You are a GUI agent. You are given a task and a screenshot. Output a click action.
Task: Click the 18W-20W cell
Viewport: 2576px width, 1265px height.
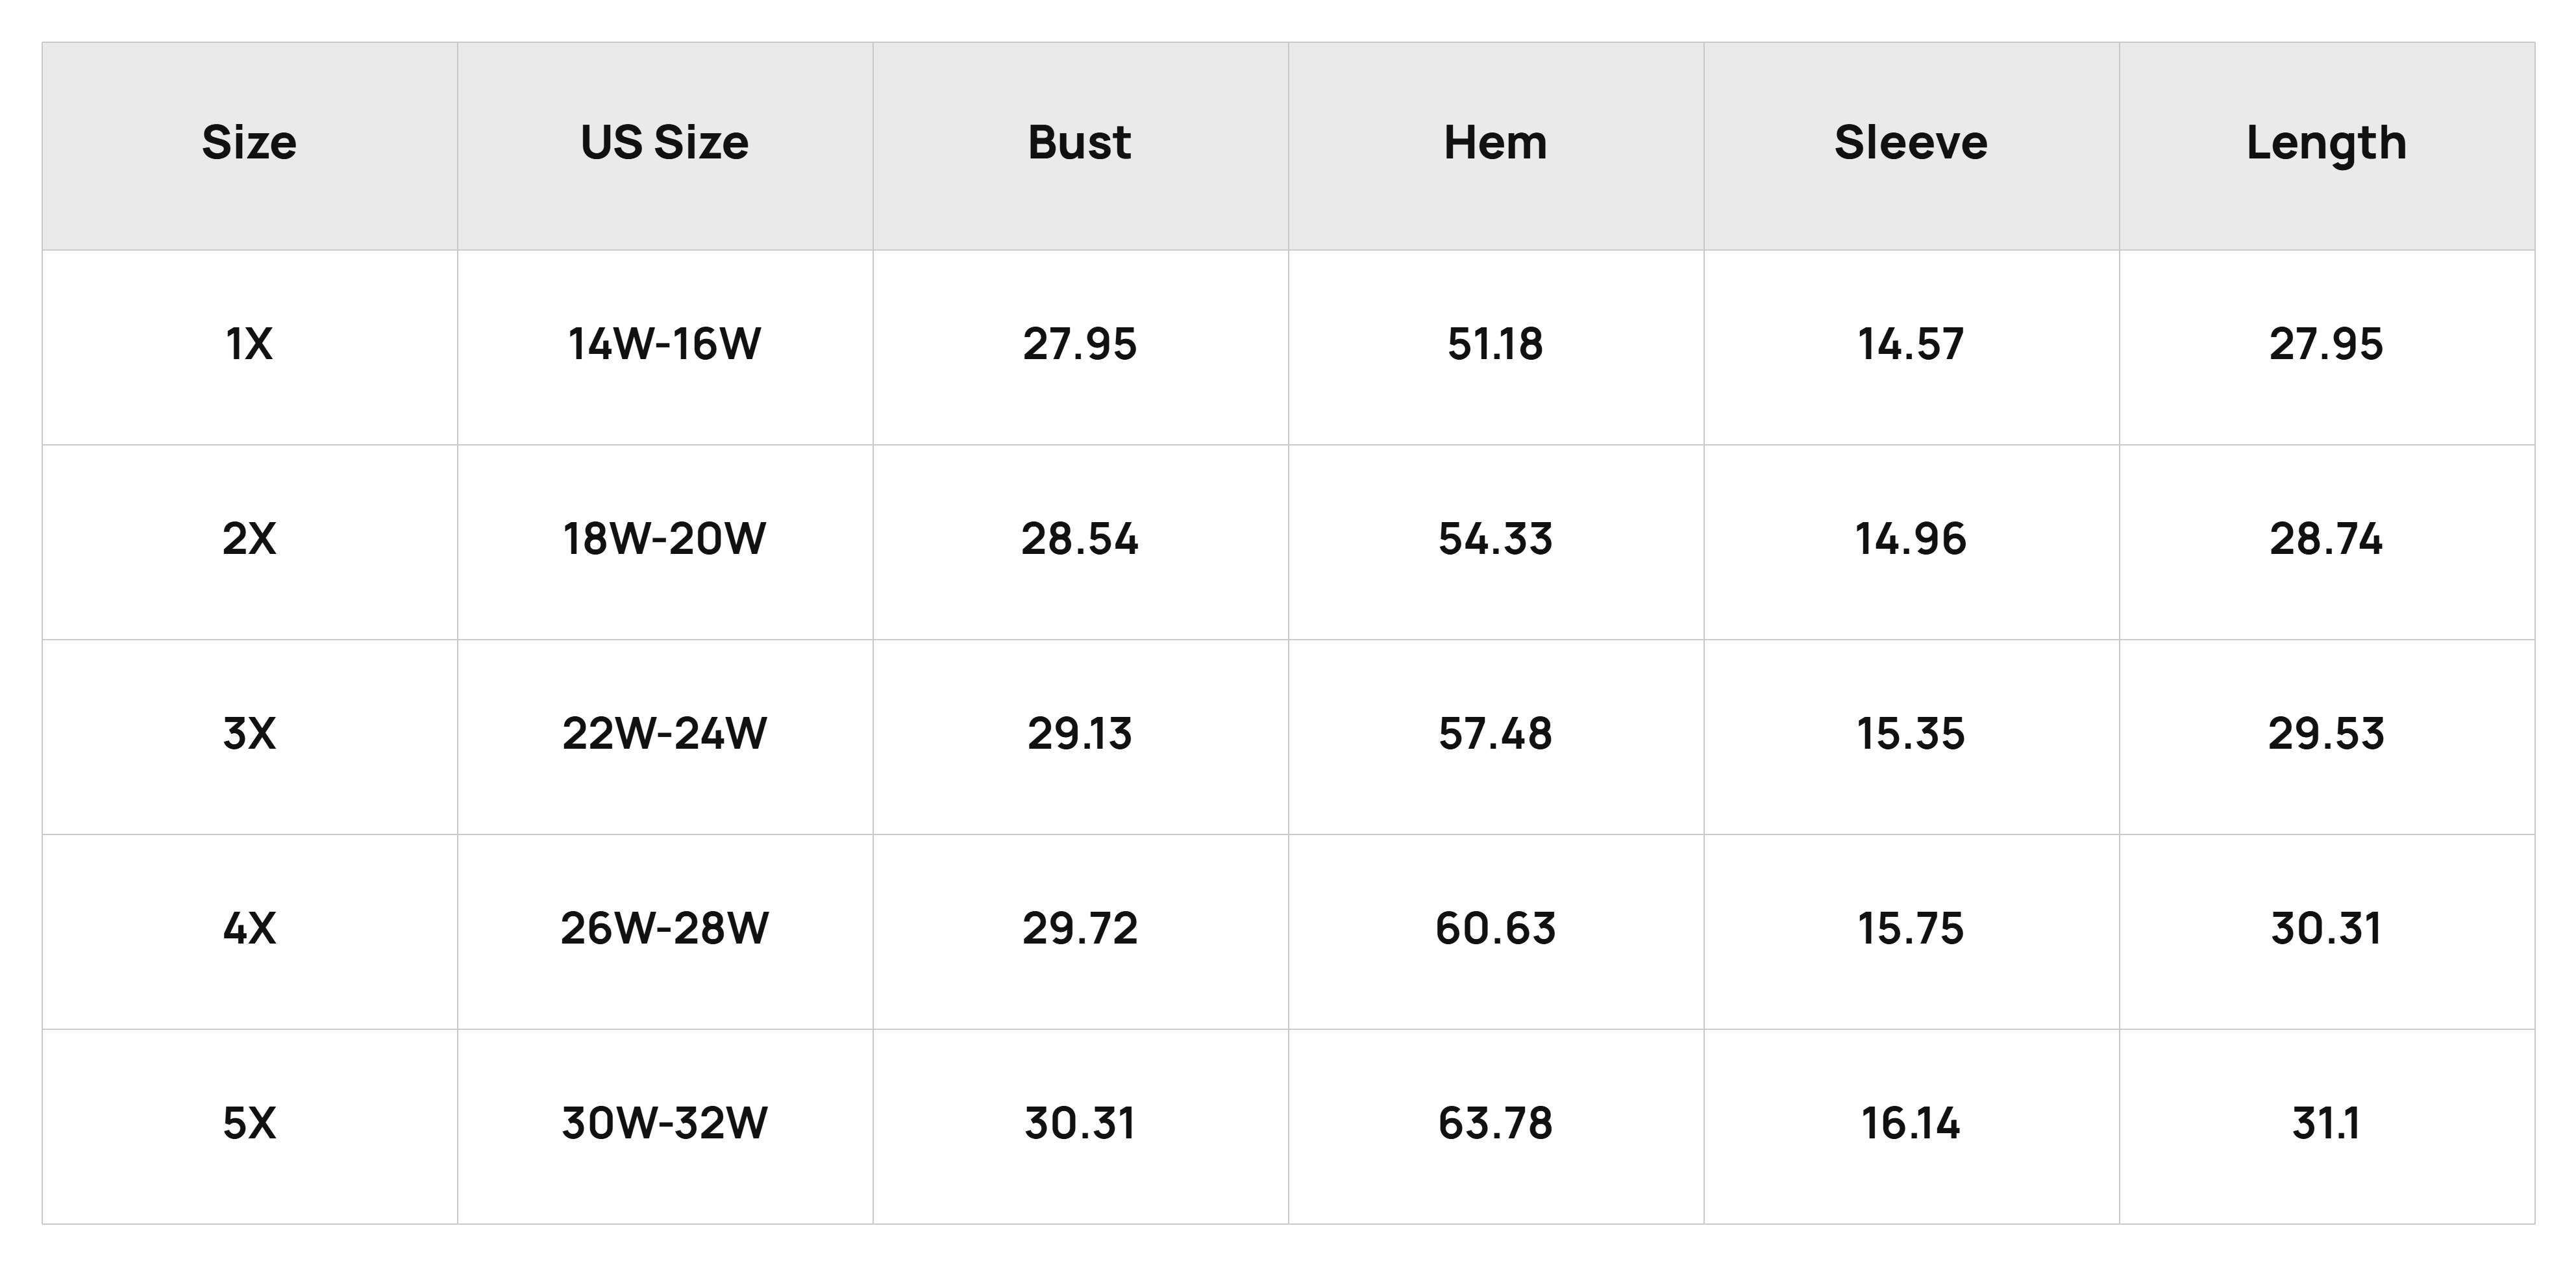coord(665,540)
